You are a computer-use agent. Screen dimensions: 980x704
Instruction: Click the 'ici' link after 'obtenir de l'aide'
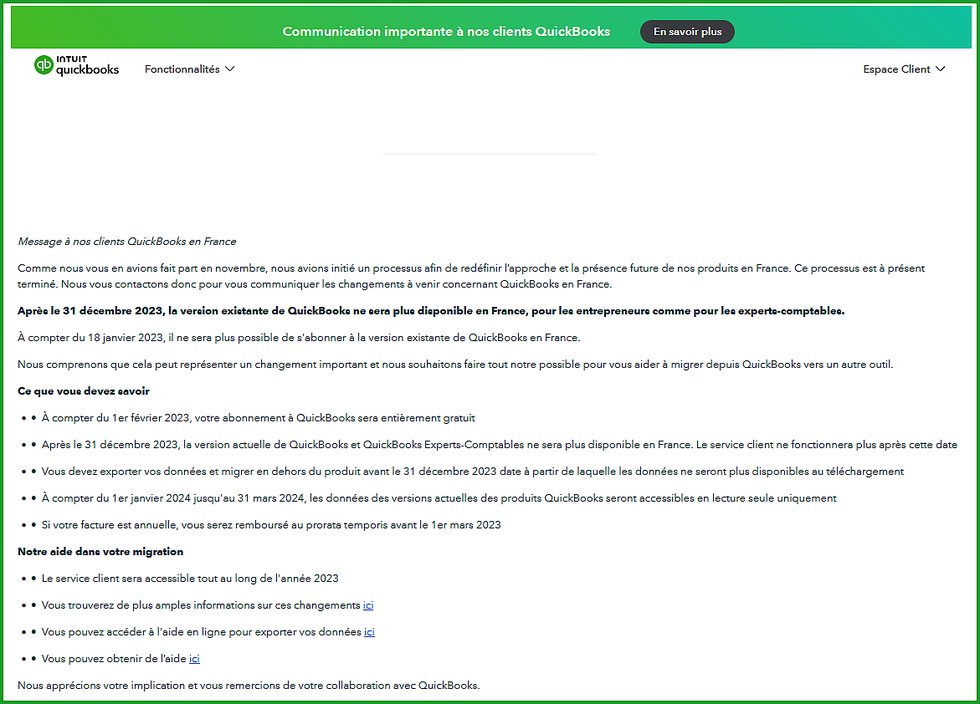[194, 658]
